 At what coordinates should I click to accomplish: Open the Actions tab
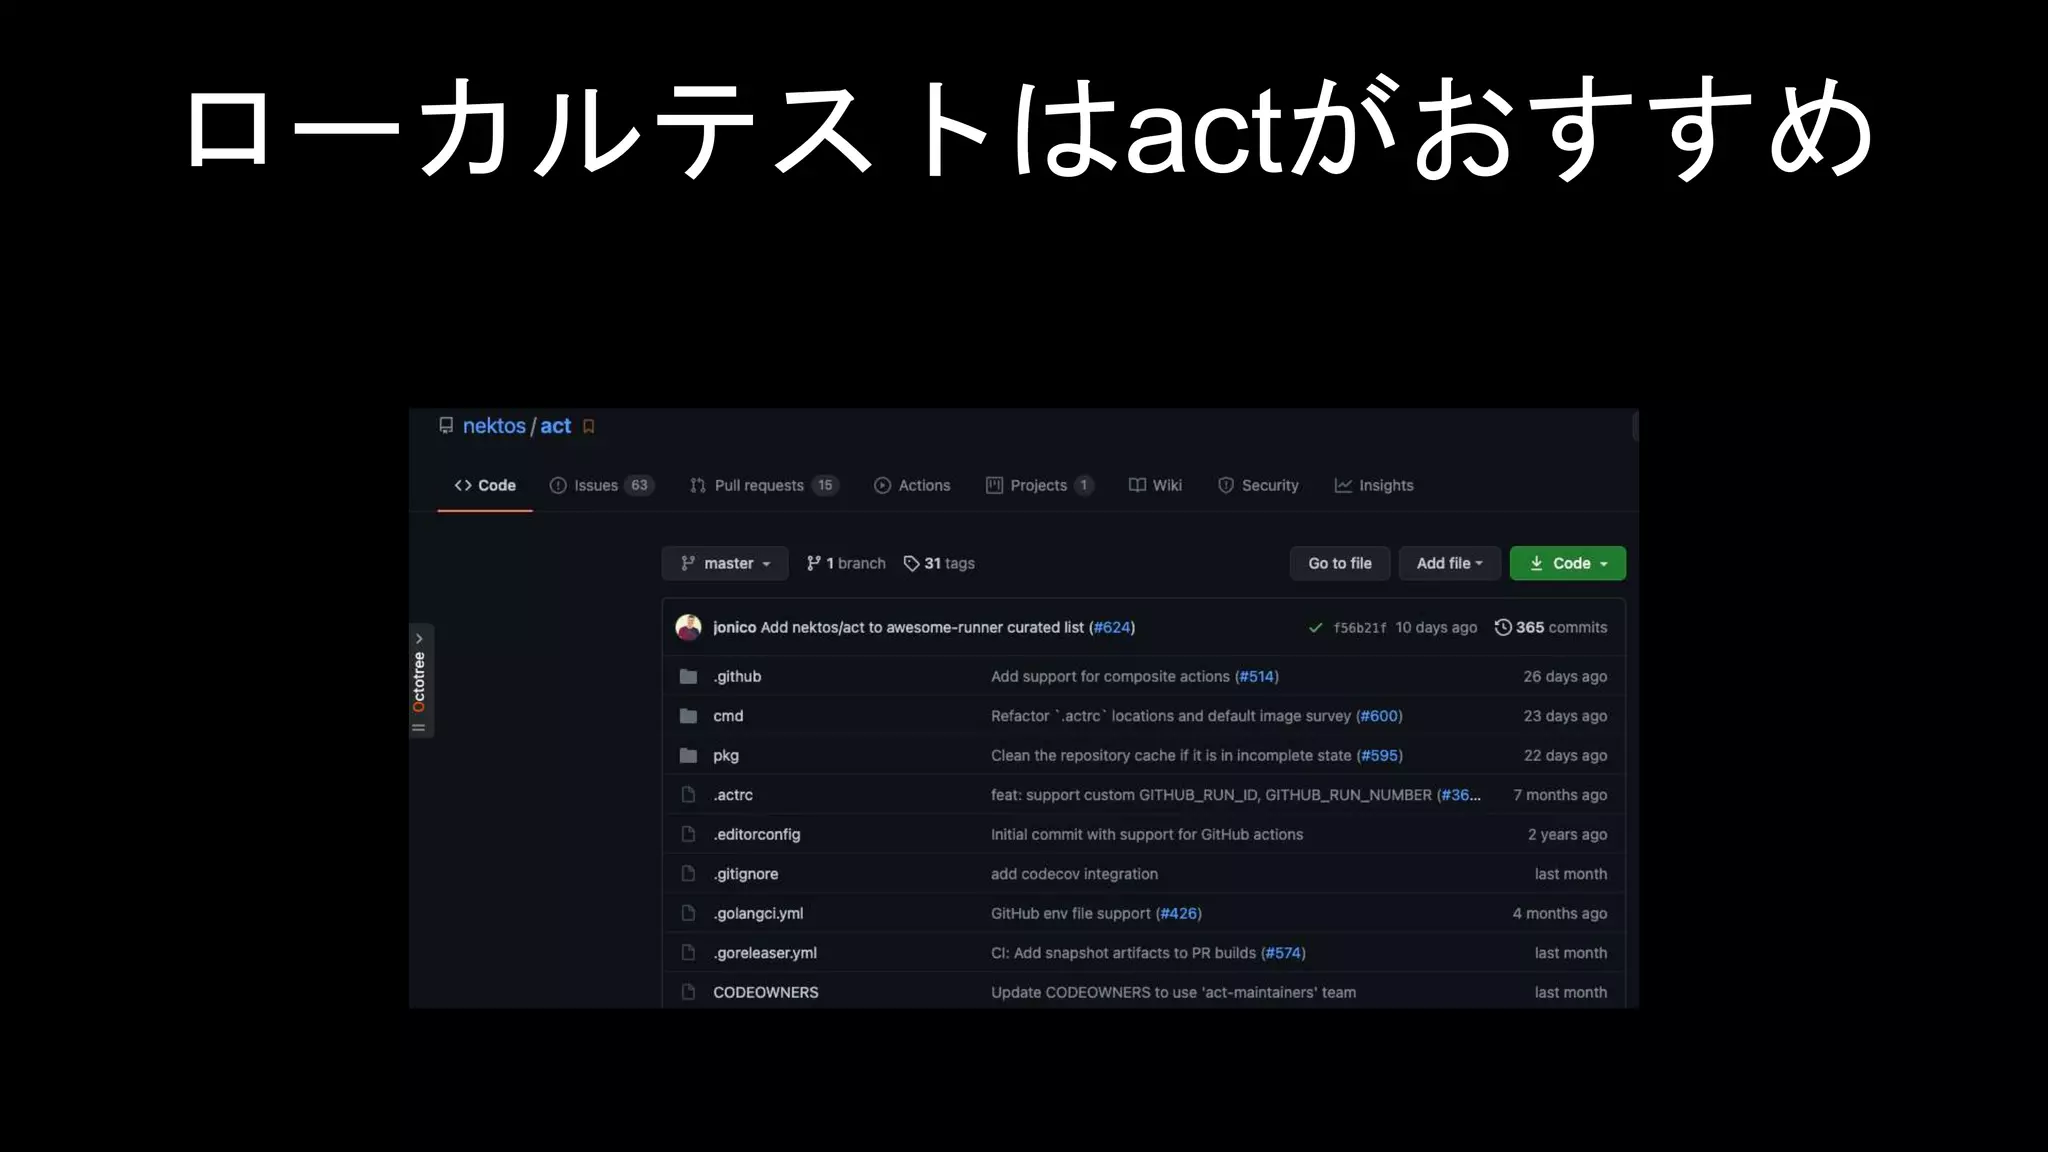912,485
